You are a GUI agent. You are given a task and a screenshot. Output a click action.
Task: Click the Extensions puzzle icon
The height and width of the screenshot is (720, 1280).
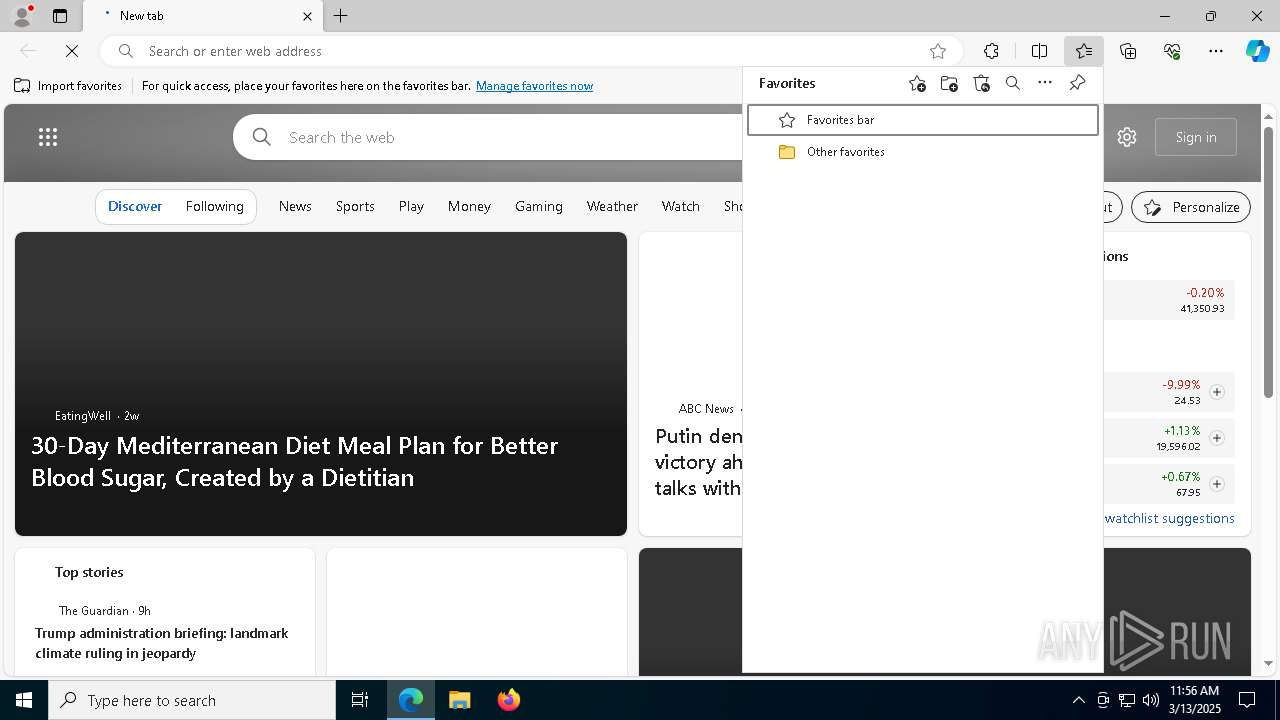pyautogui.click(x=991, y=51)
